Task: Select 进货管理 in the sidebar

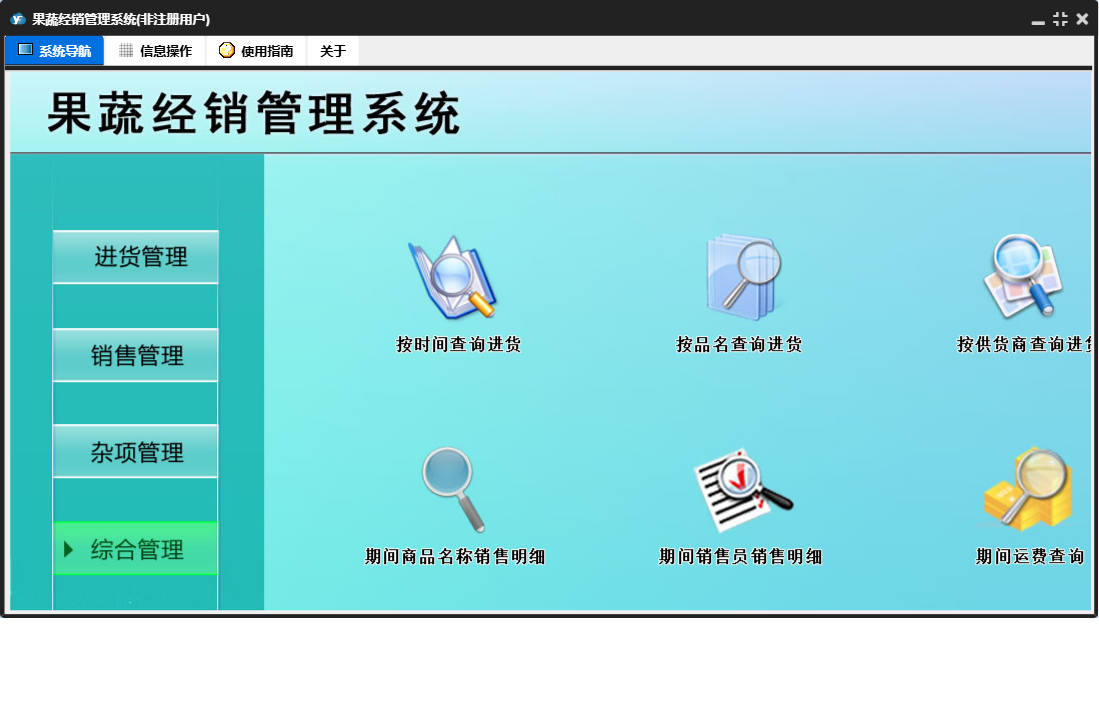Action: pos(136,256)
